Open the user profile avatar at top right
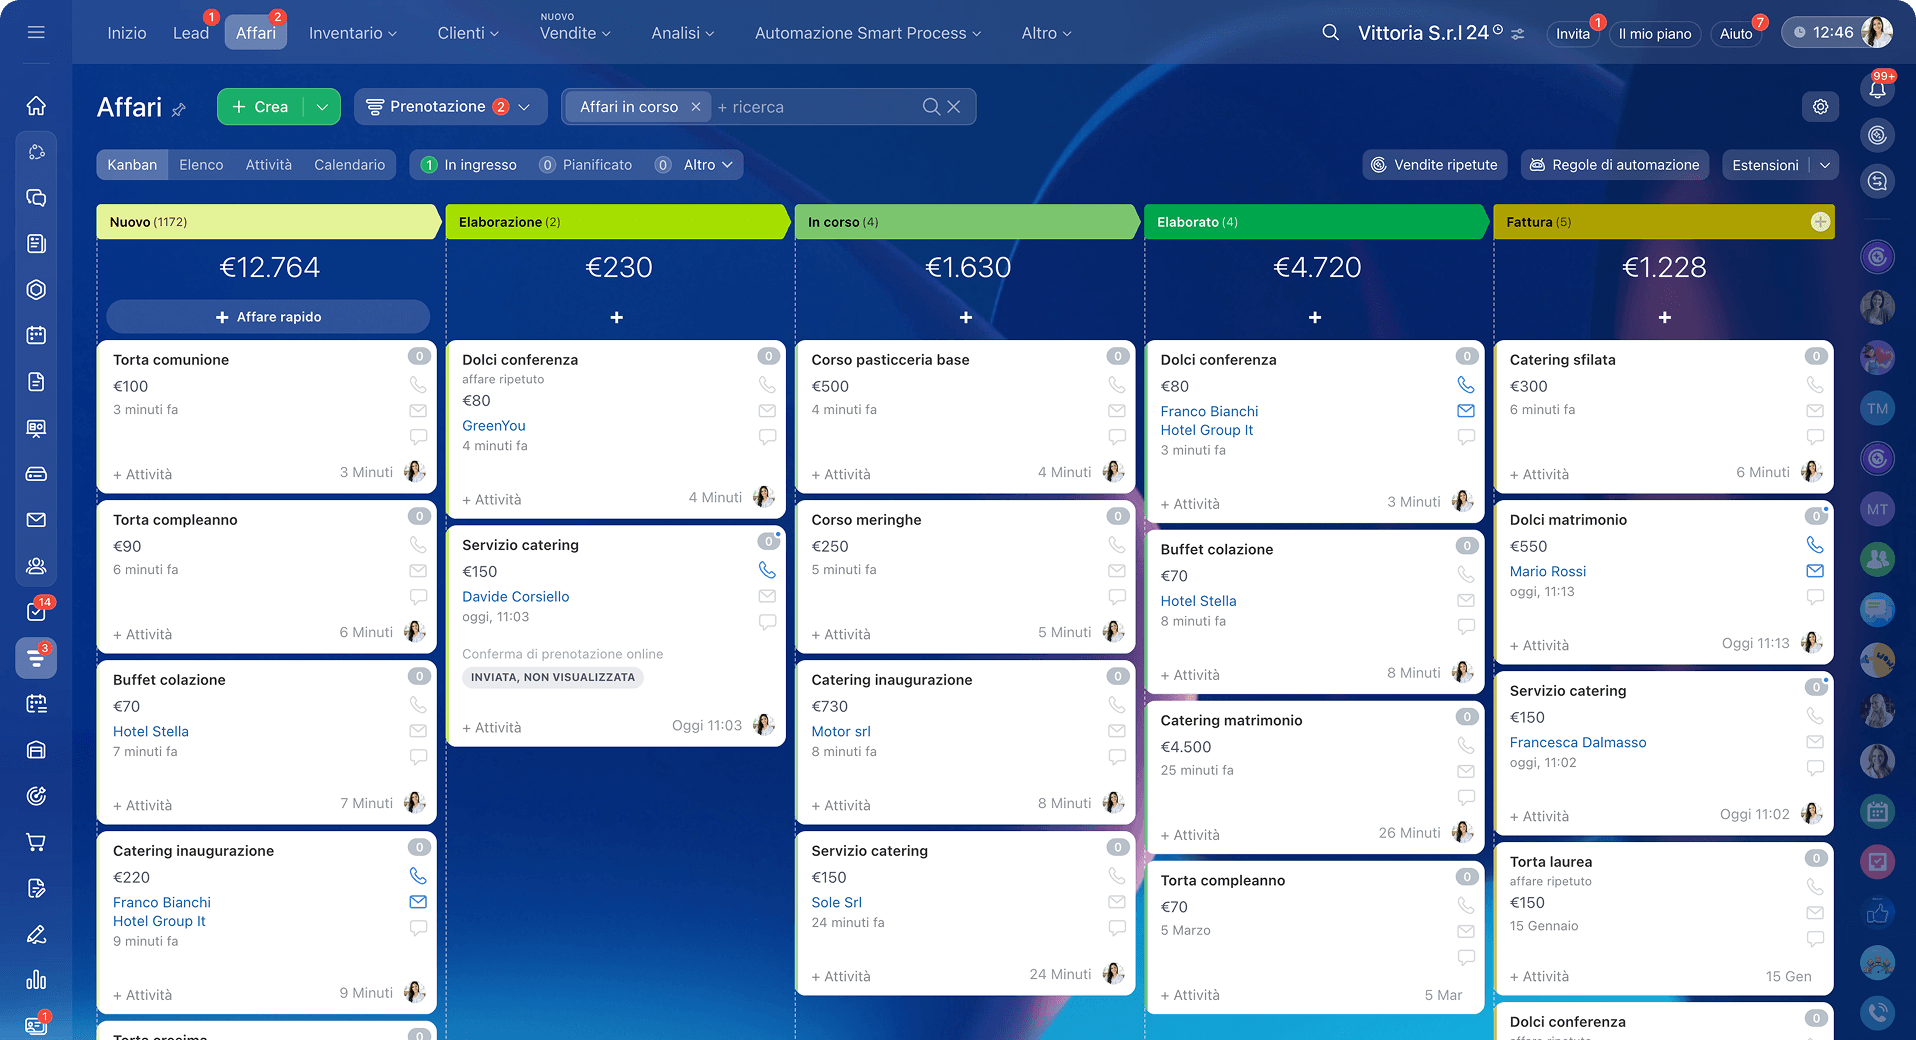 click(x=1876, y=32)
